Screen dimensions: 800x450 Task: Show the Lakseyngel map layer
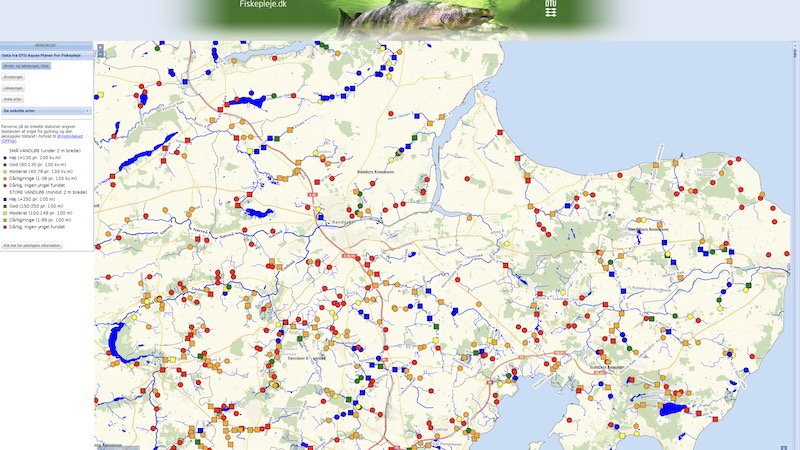click(13, 88)
